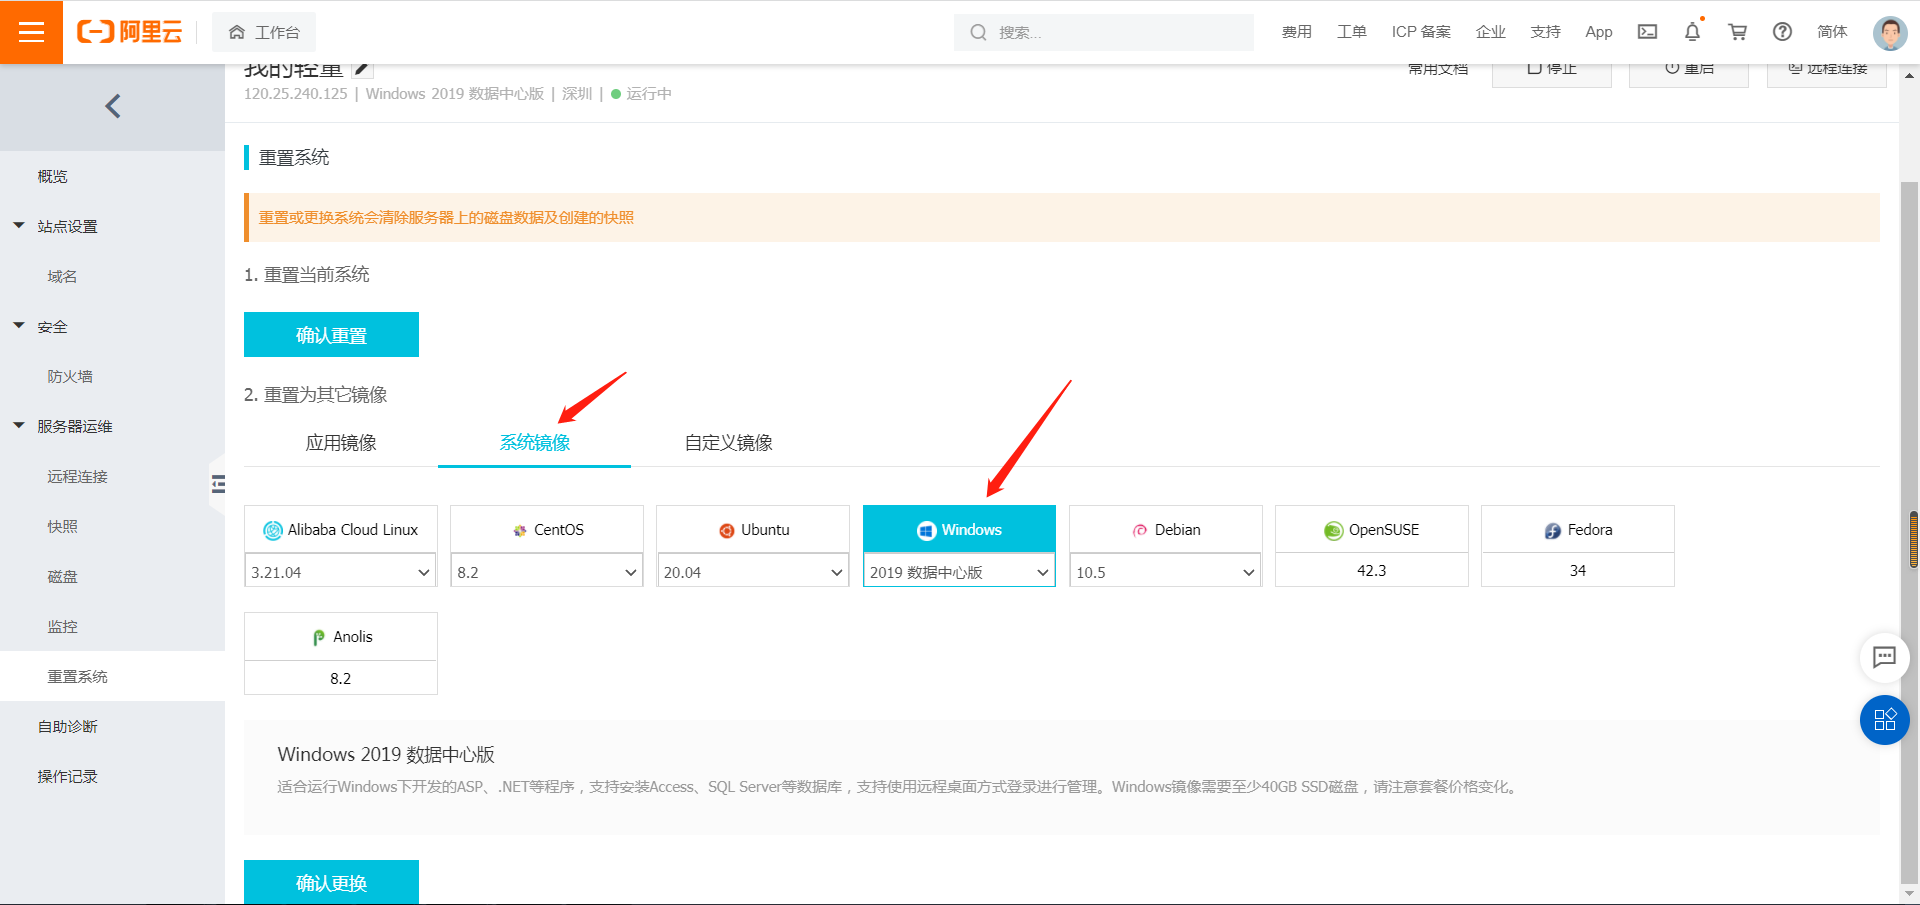Open 监控 in the sidebar
Viewport: 1920px width, 905px height.
tap(62, 626)
